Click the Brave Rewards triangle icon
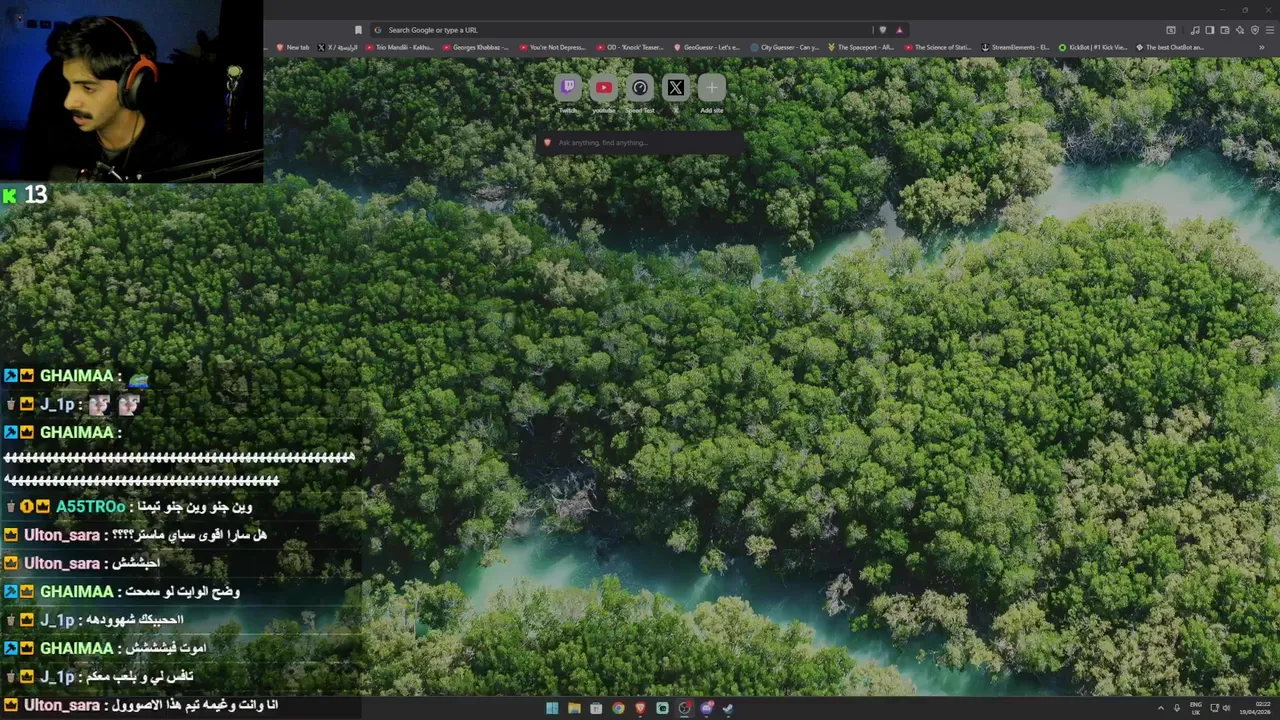This screenshot has height=720, width=1280. coord(899,30)
